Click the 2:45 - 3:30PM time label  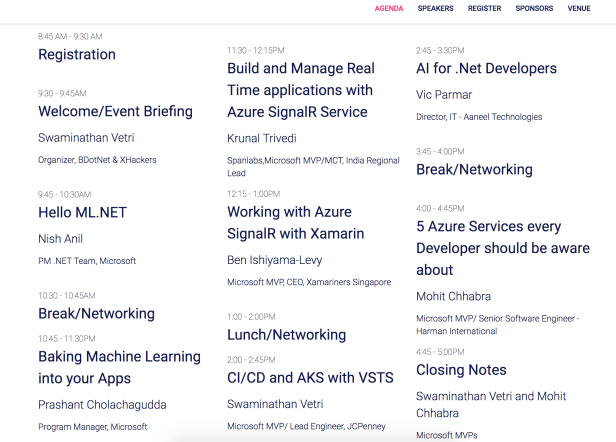(440, 50)
